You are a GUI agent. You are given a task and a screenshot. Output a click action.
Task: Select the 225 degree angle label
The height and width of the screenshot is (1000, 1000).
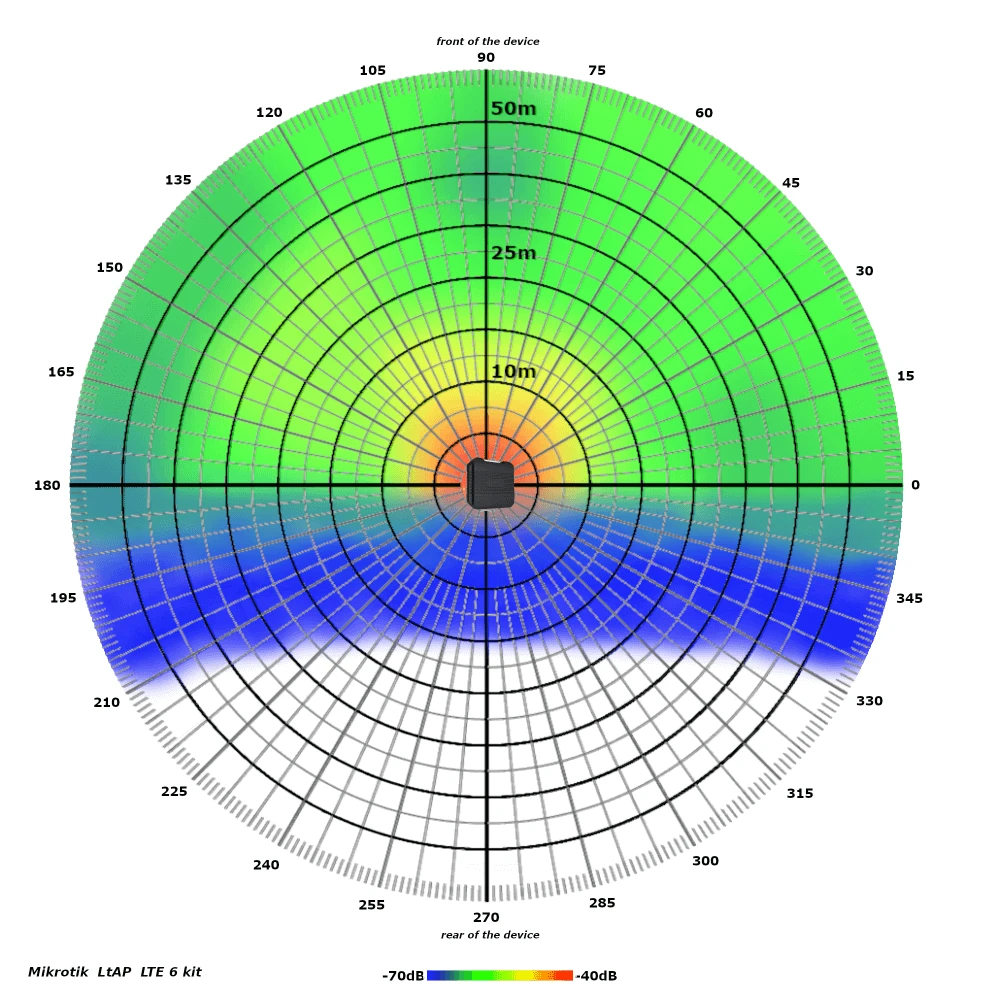pyautogui.click(x=173, y=791)
